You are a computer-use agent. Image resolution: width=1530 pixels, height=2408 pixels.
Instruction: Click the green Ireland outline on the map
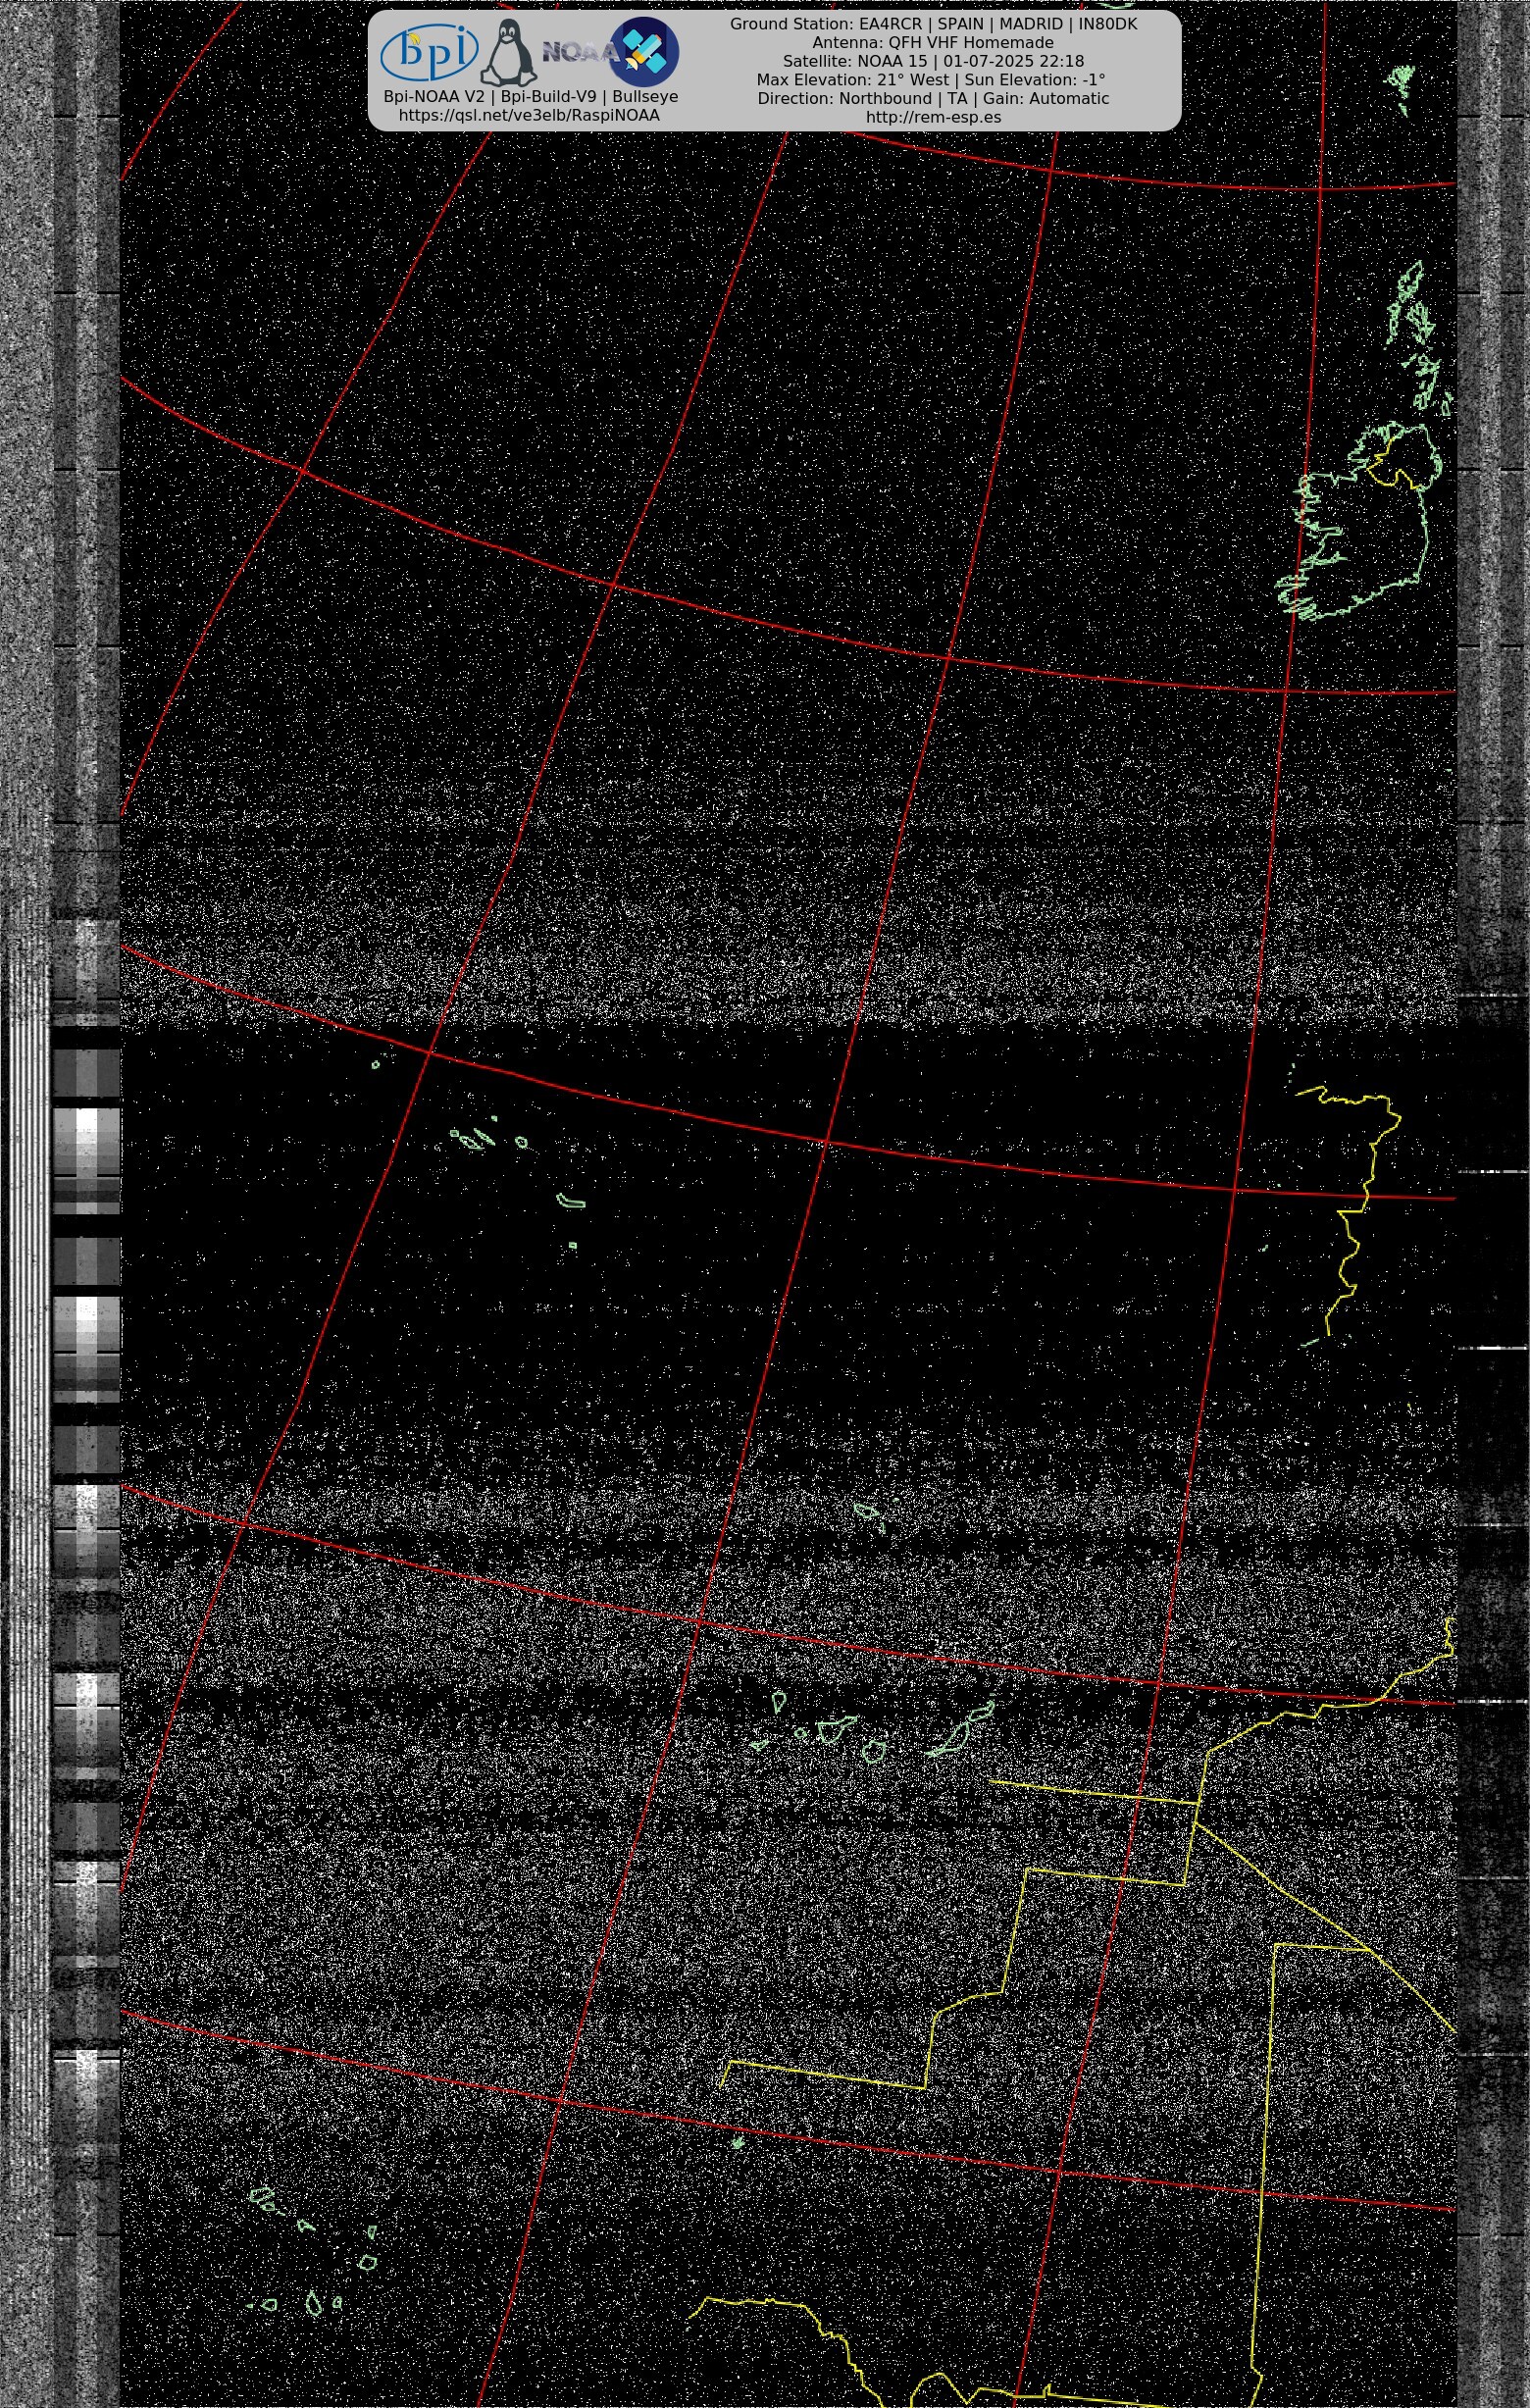[1360, 520]
